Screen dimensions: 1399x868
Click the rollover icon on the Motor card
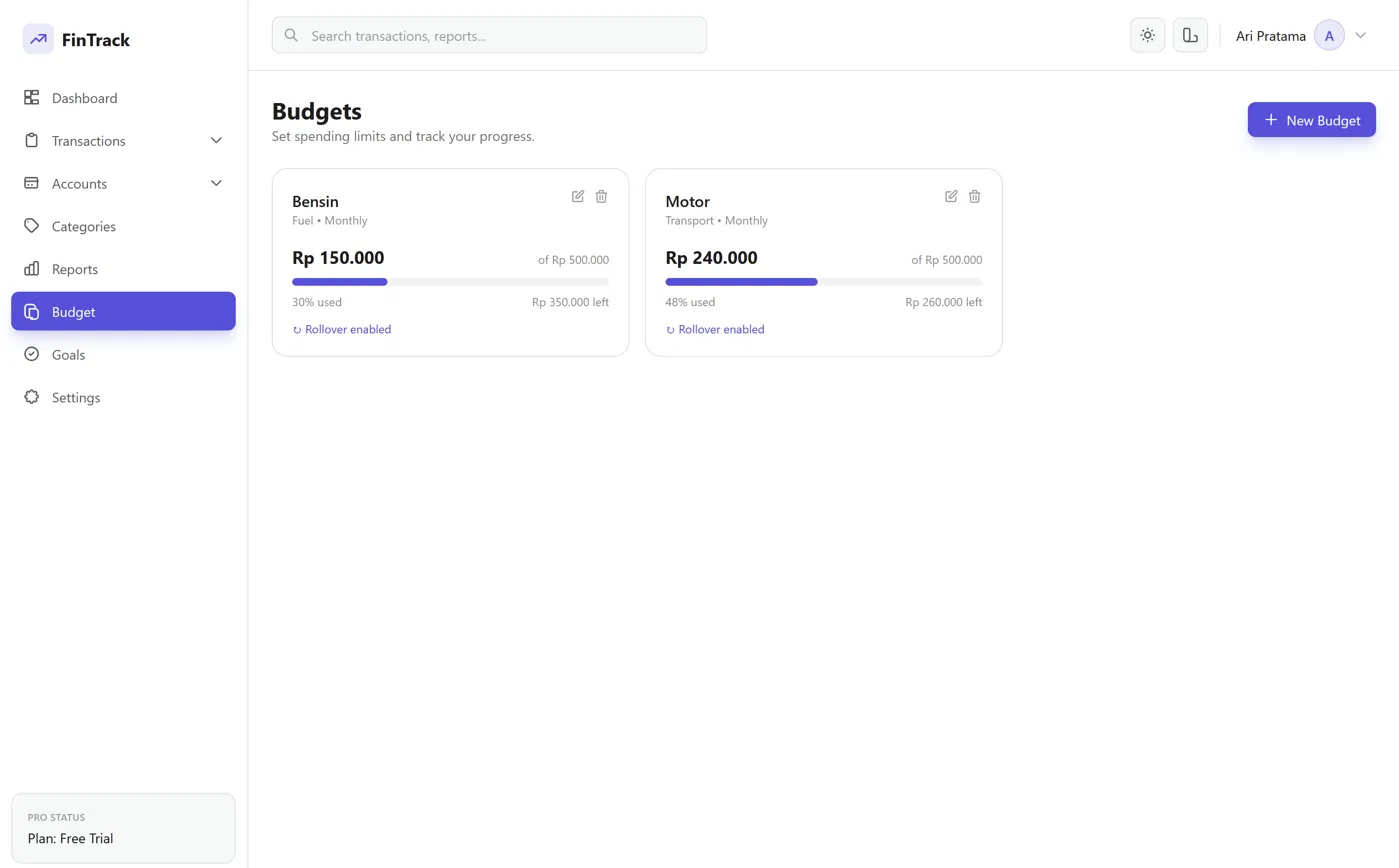coord(670,330)
